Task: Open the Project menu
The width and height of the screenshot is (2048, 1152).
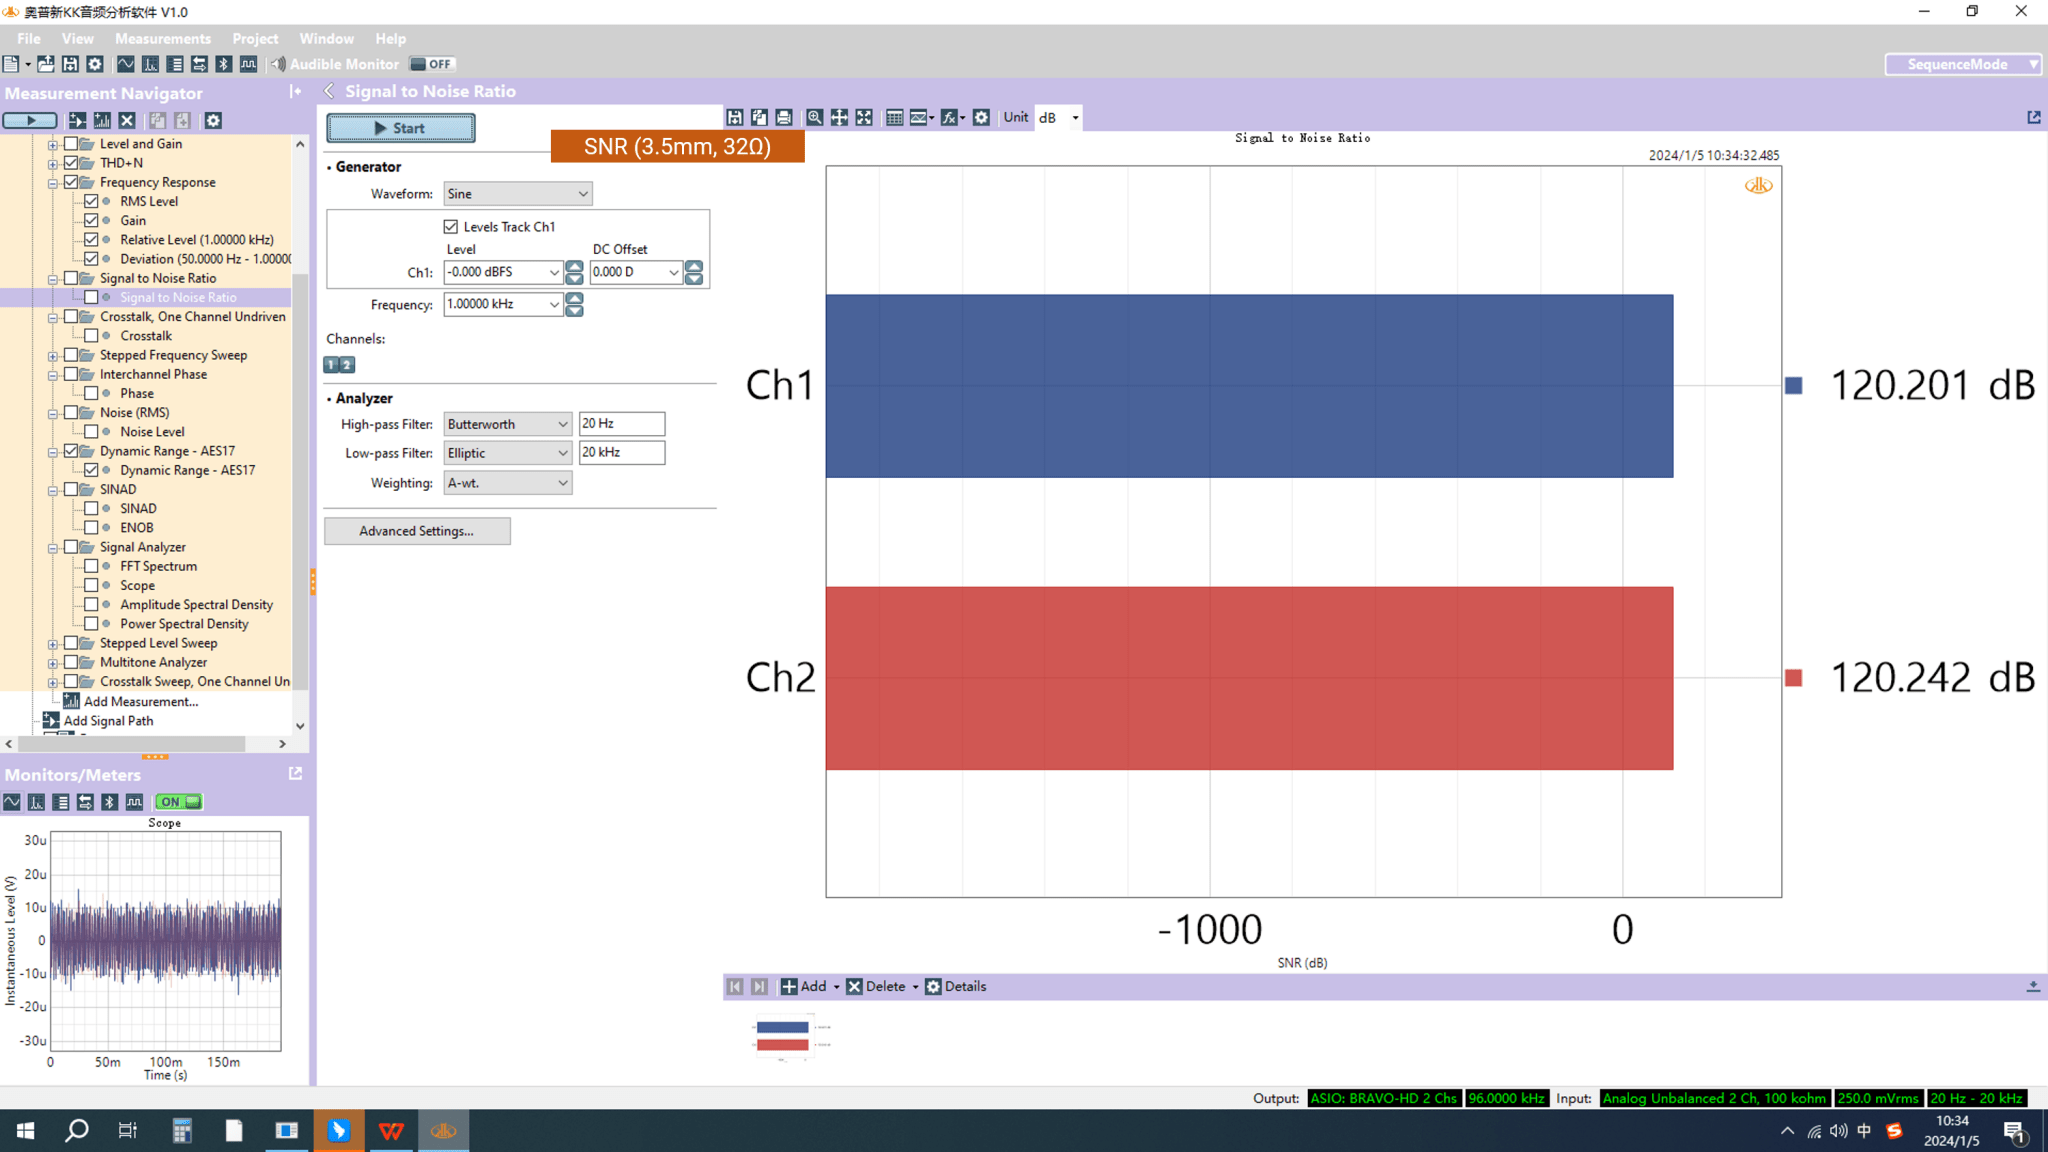Action: tap(255, 39)
